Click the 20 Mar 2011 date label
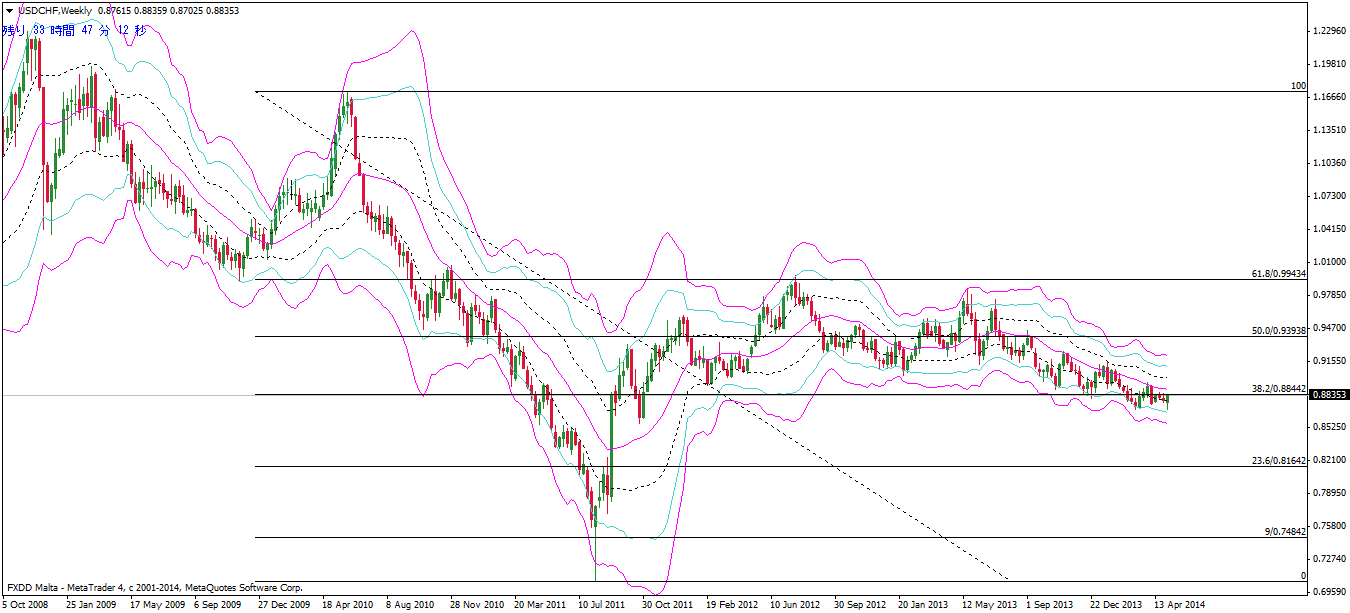This screenshot has height=613, width=1350. [540, 605]
